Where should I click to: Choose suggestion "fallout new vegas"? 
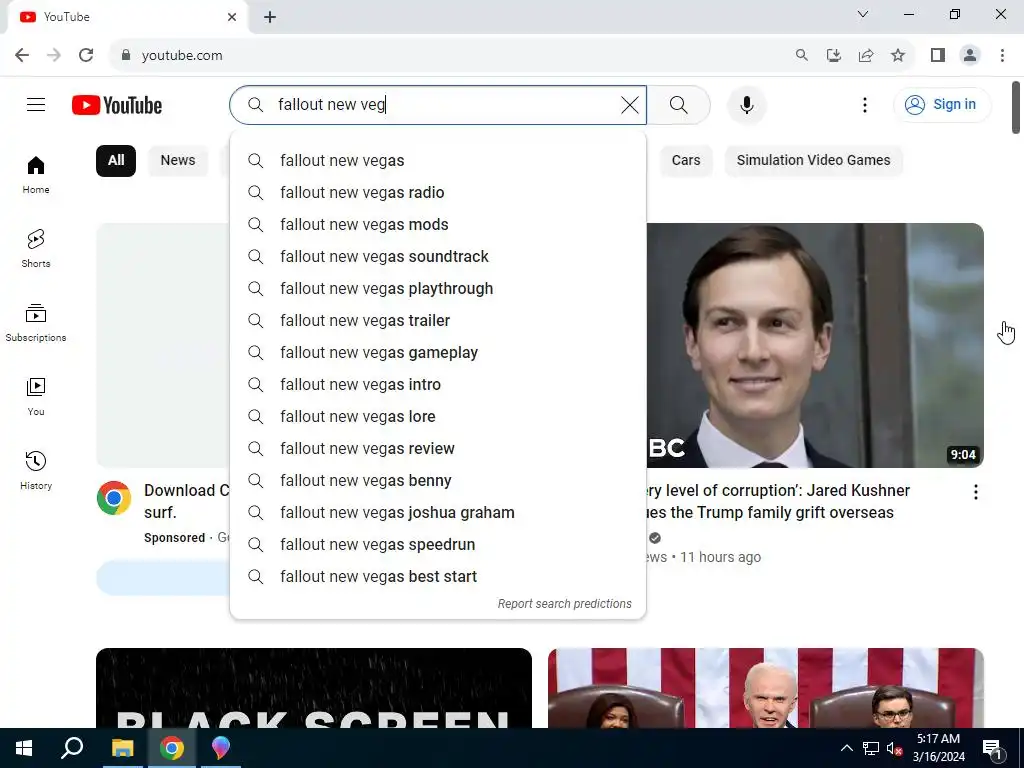(x=438, y=161)
